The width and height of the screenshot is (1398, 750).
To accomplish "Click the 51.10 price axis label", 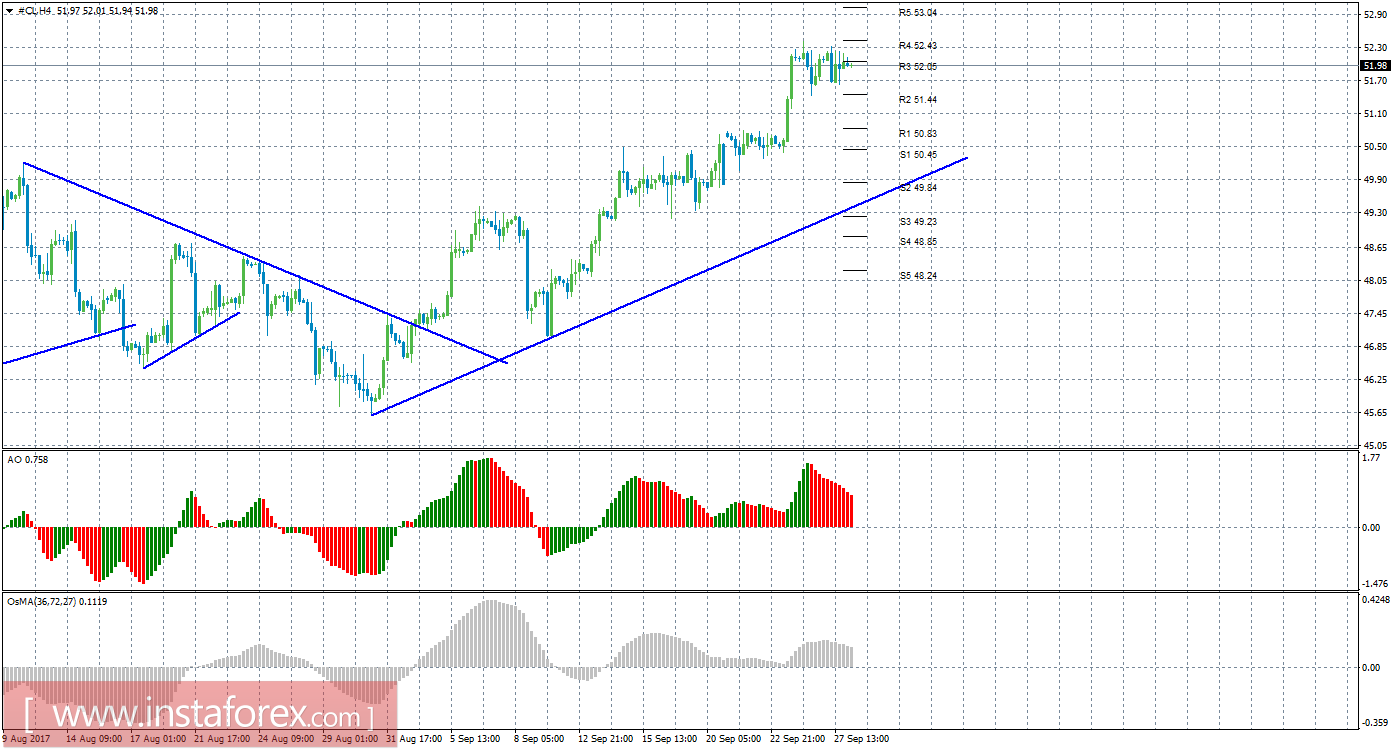I will click(x=1374, y=114).
